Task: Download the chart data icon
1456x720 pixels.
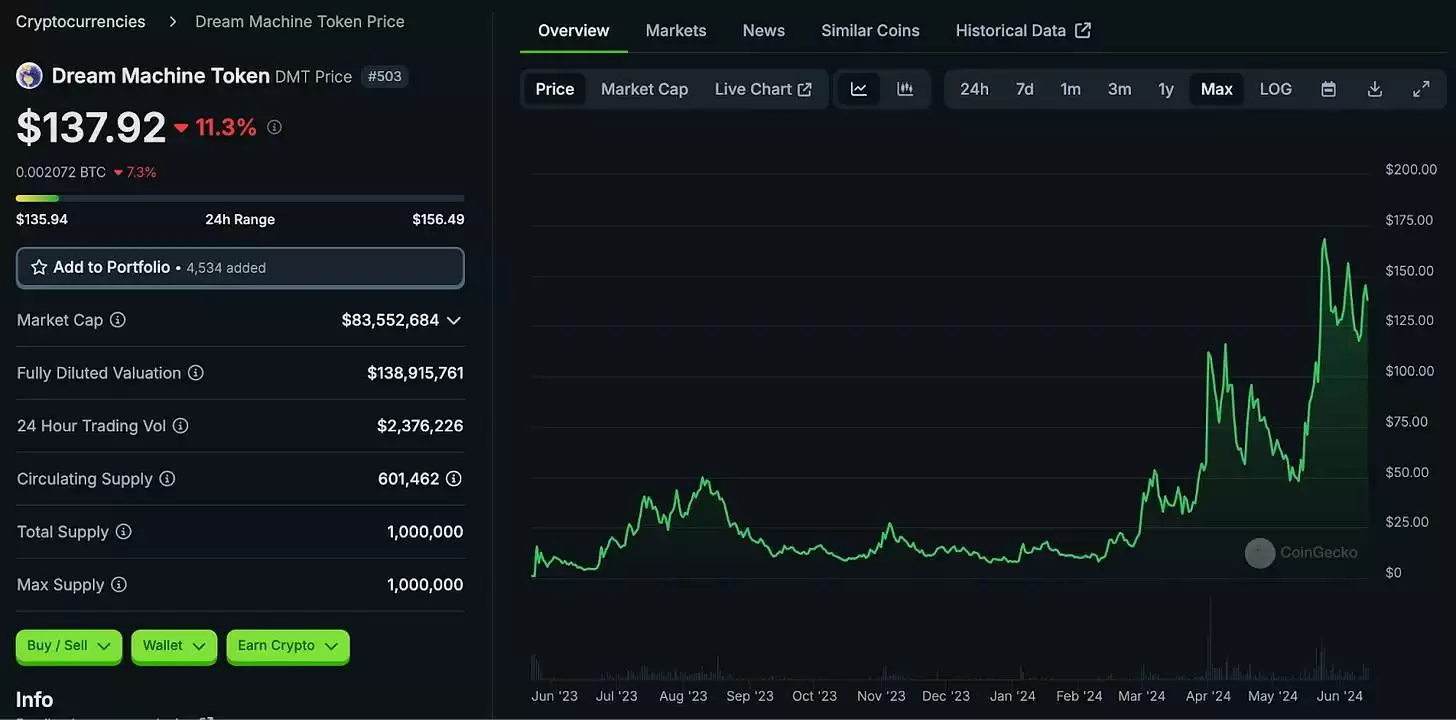Action: tap(1375, 89)
